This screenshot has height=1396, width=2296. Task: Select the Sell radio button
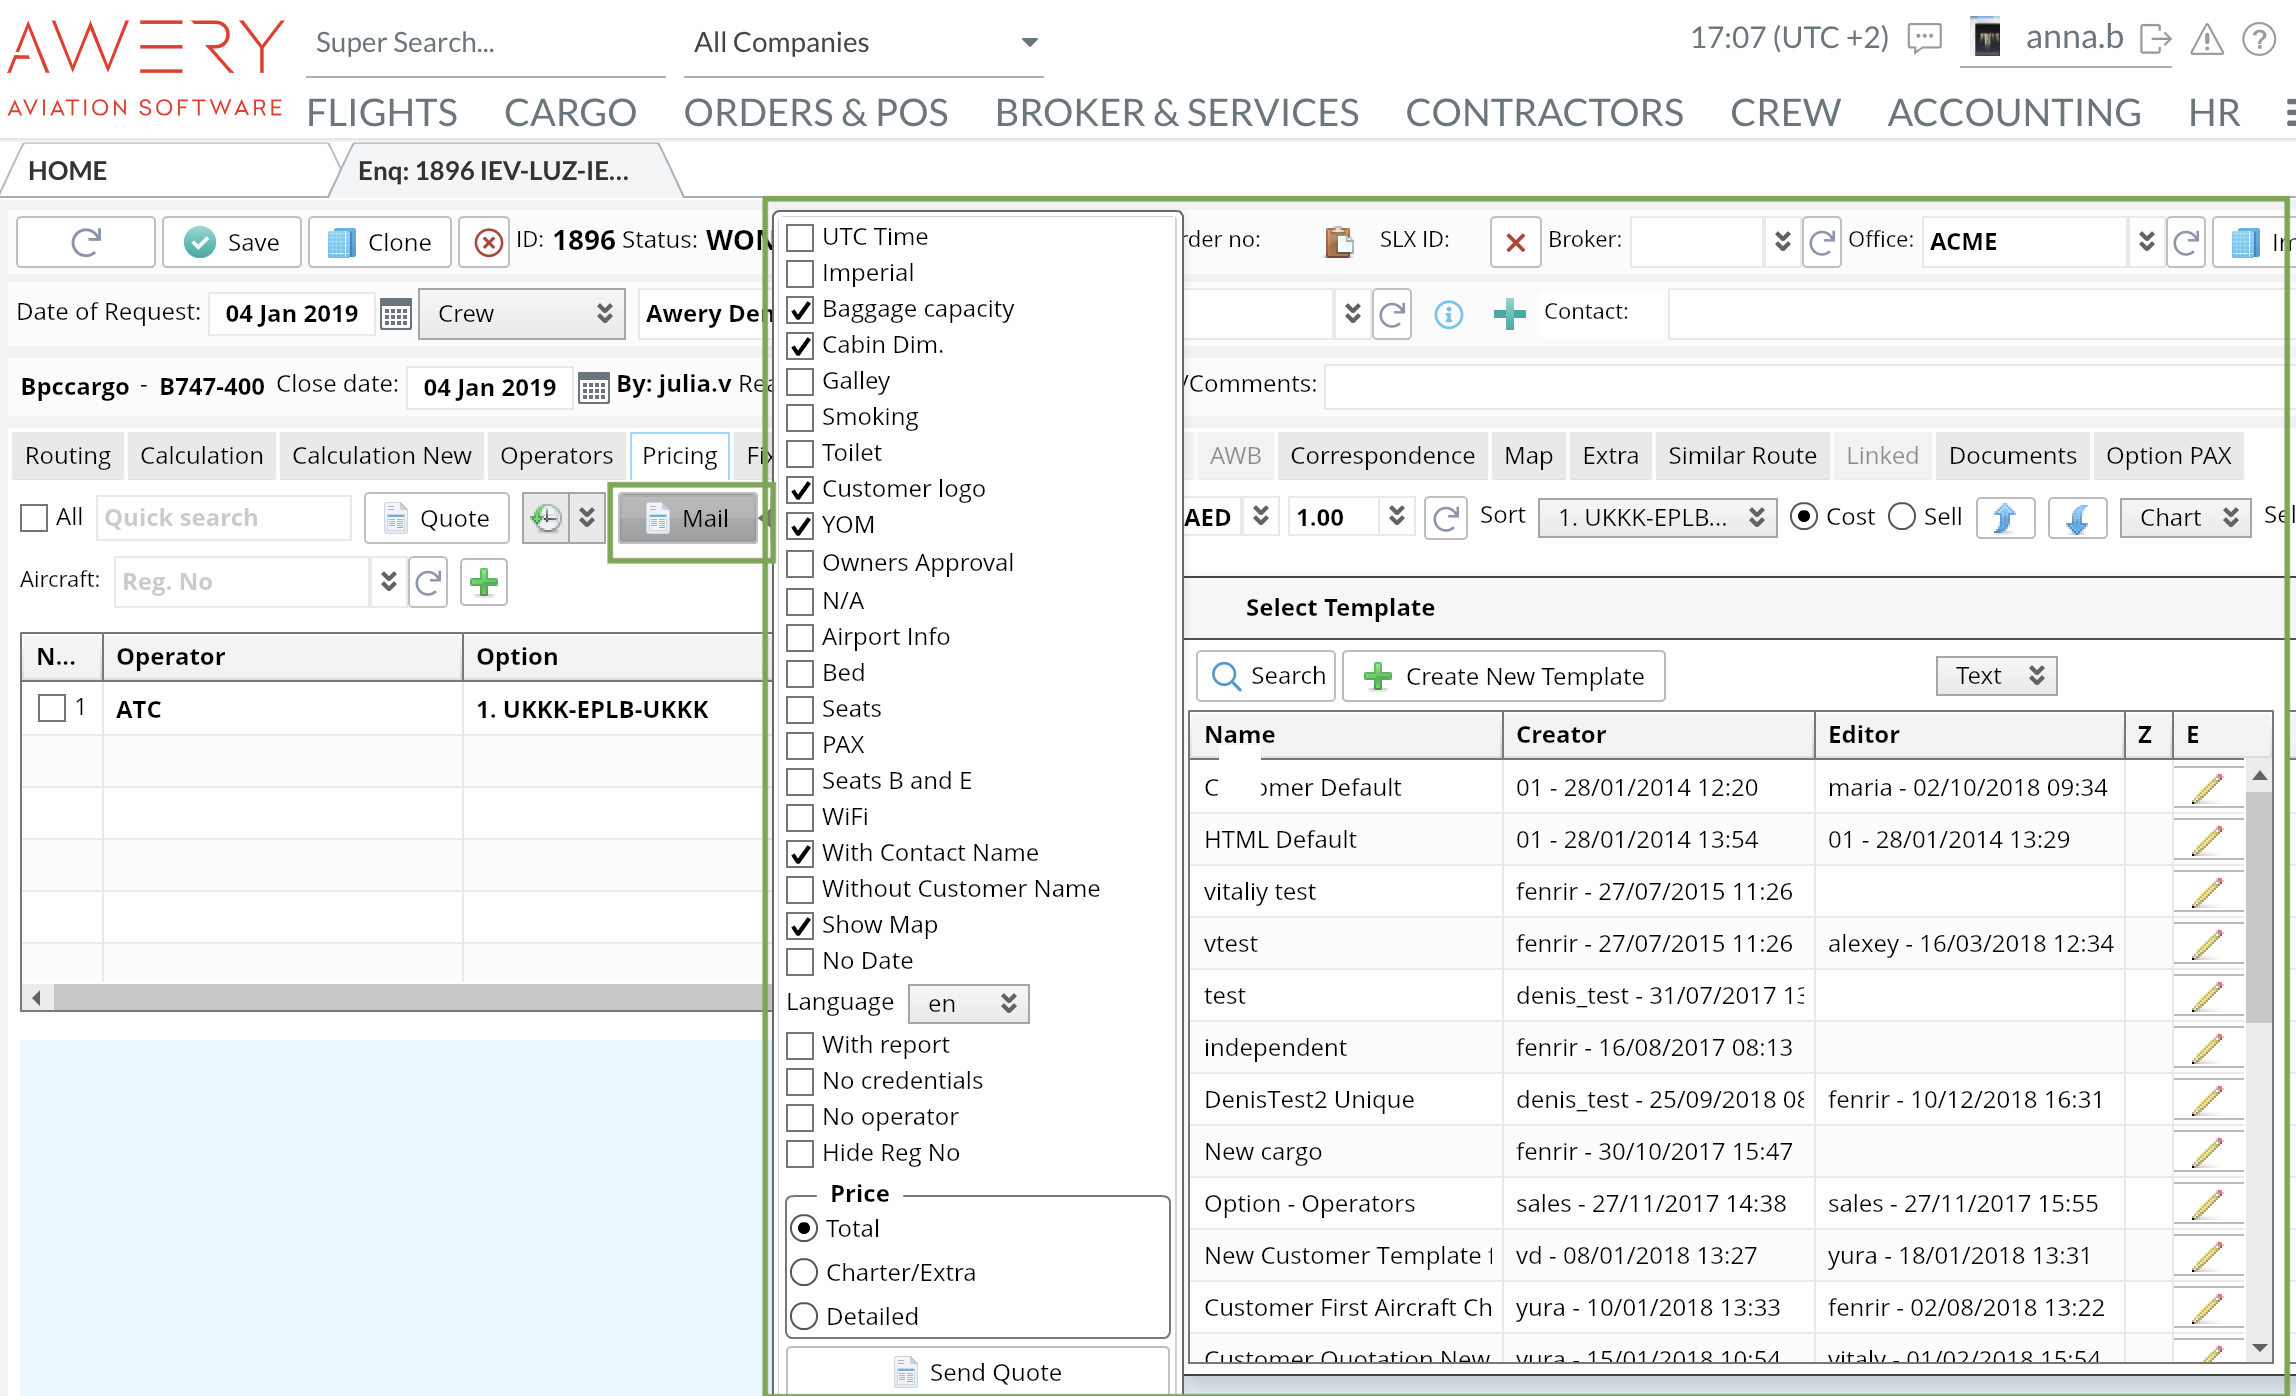1902,517
